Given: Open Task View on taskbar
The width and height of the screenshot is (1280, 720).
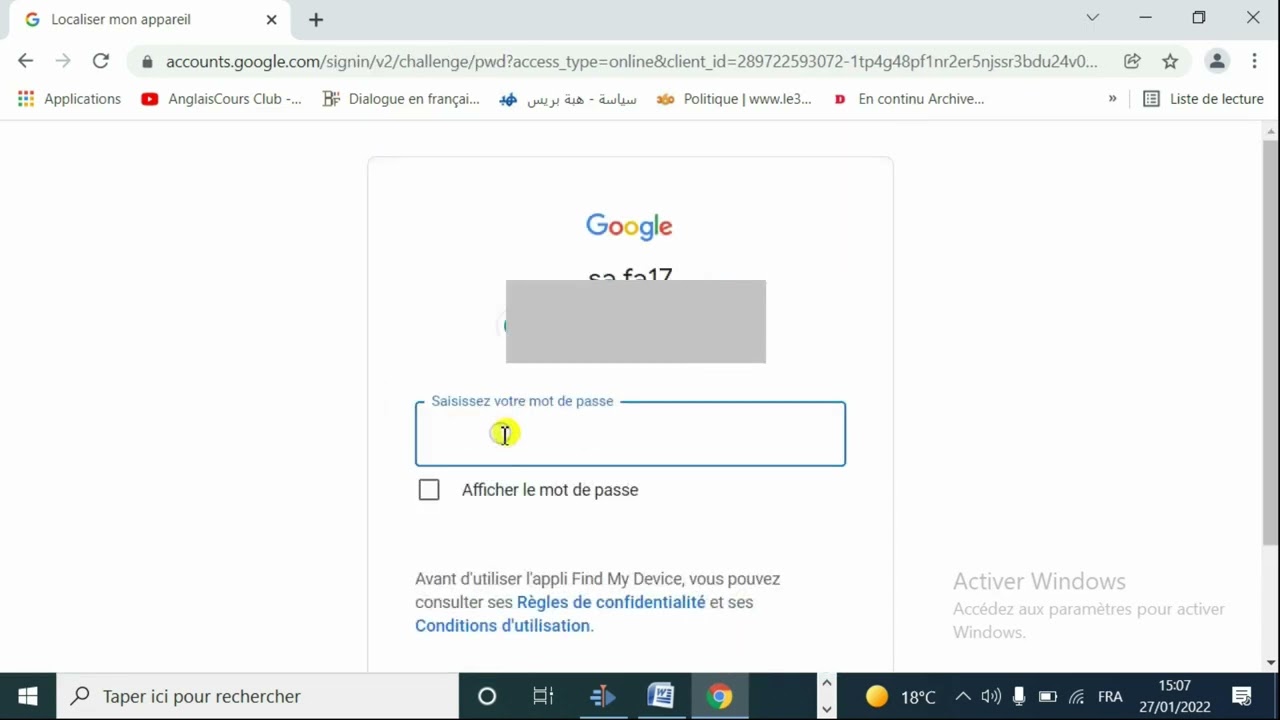Looking at the screenshot, I should coord(543,696).
